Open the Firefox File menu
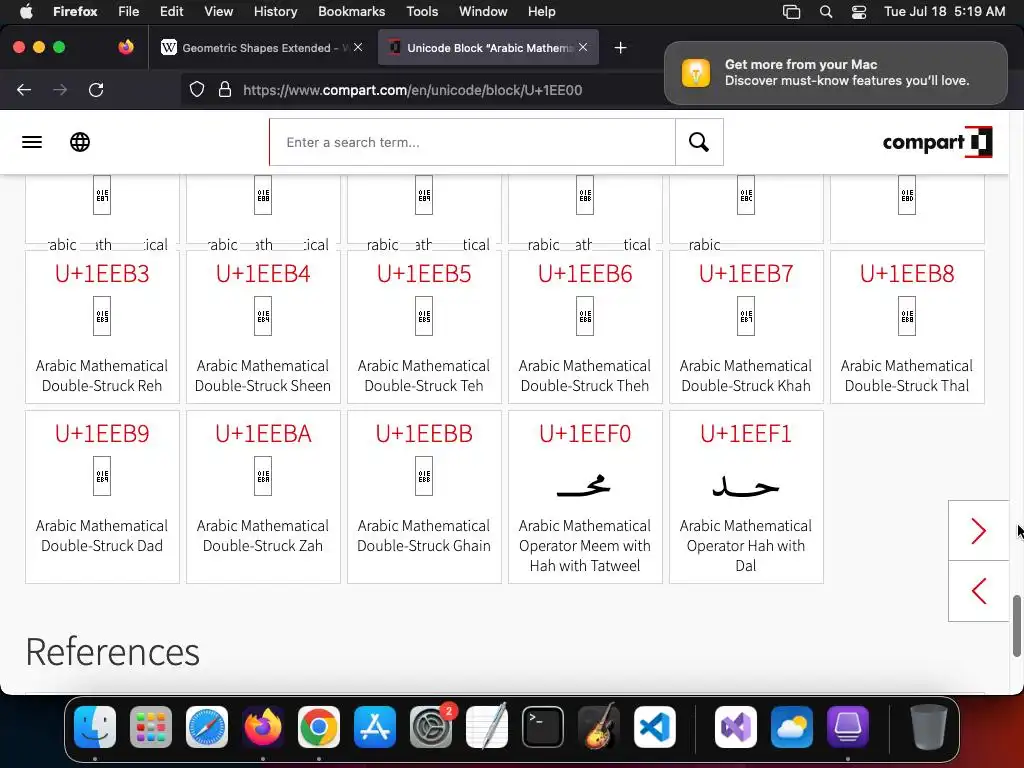The width and height of the screenshot is (1024, 768). pyautogui.click(x=129, y=12)
